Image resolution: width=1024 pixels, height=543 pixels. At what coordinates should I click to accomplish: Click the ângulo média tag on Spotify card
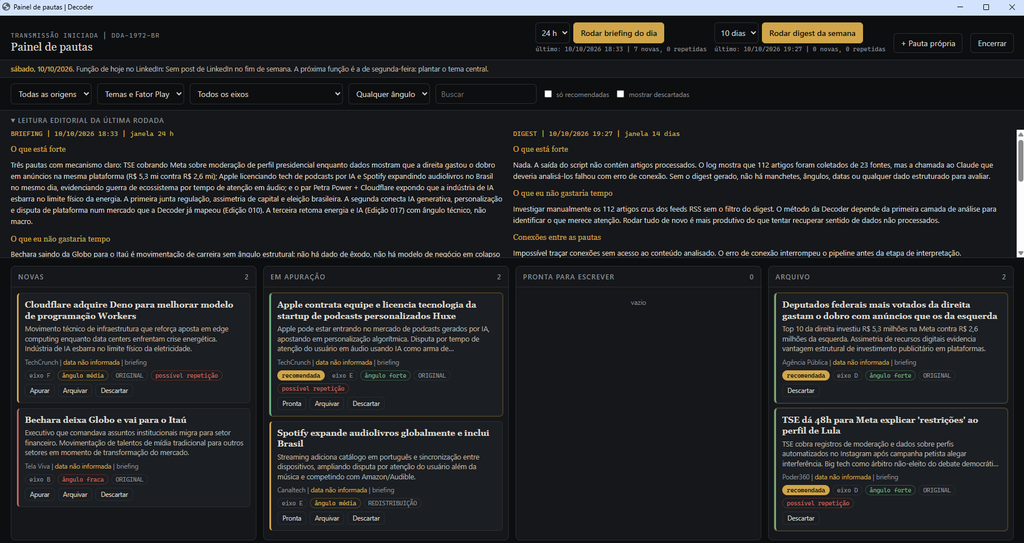click(x=336, y=503)
